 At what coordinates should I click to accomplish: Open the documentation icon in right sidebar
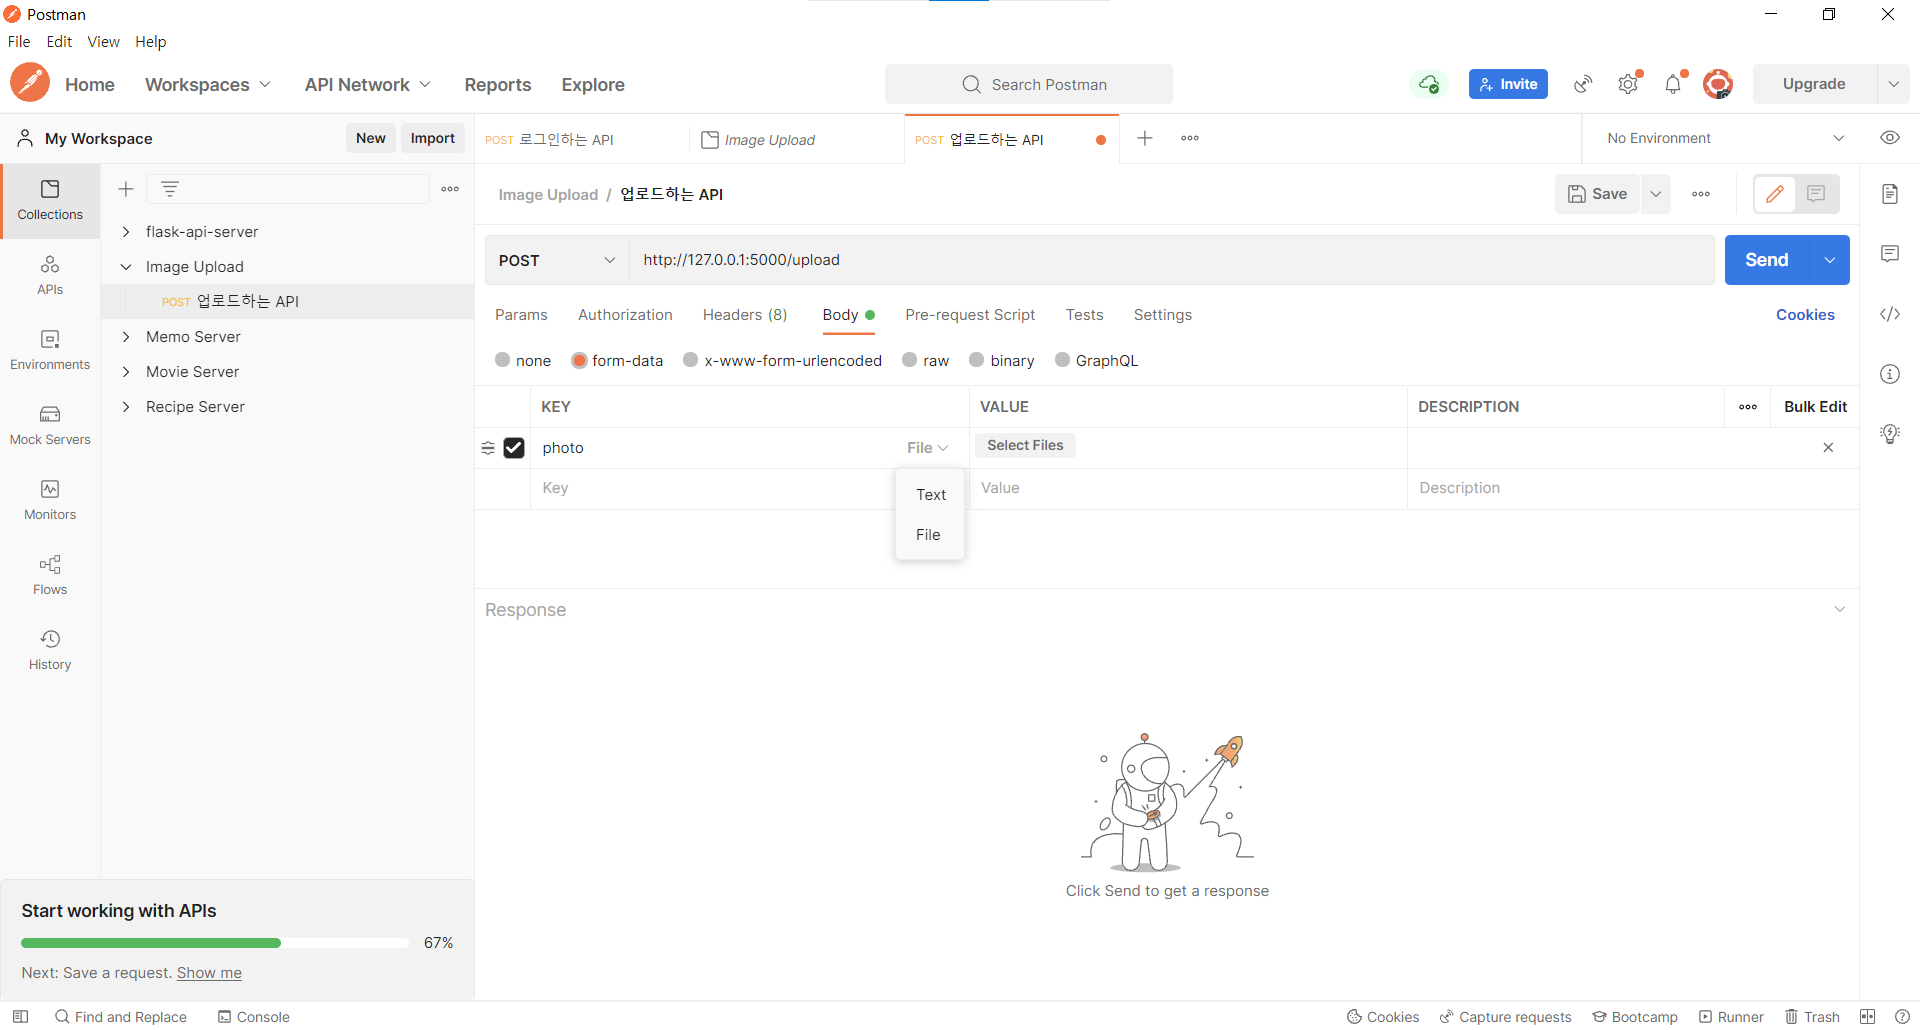click(1890, 194)
